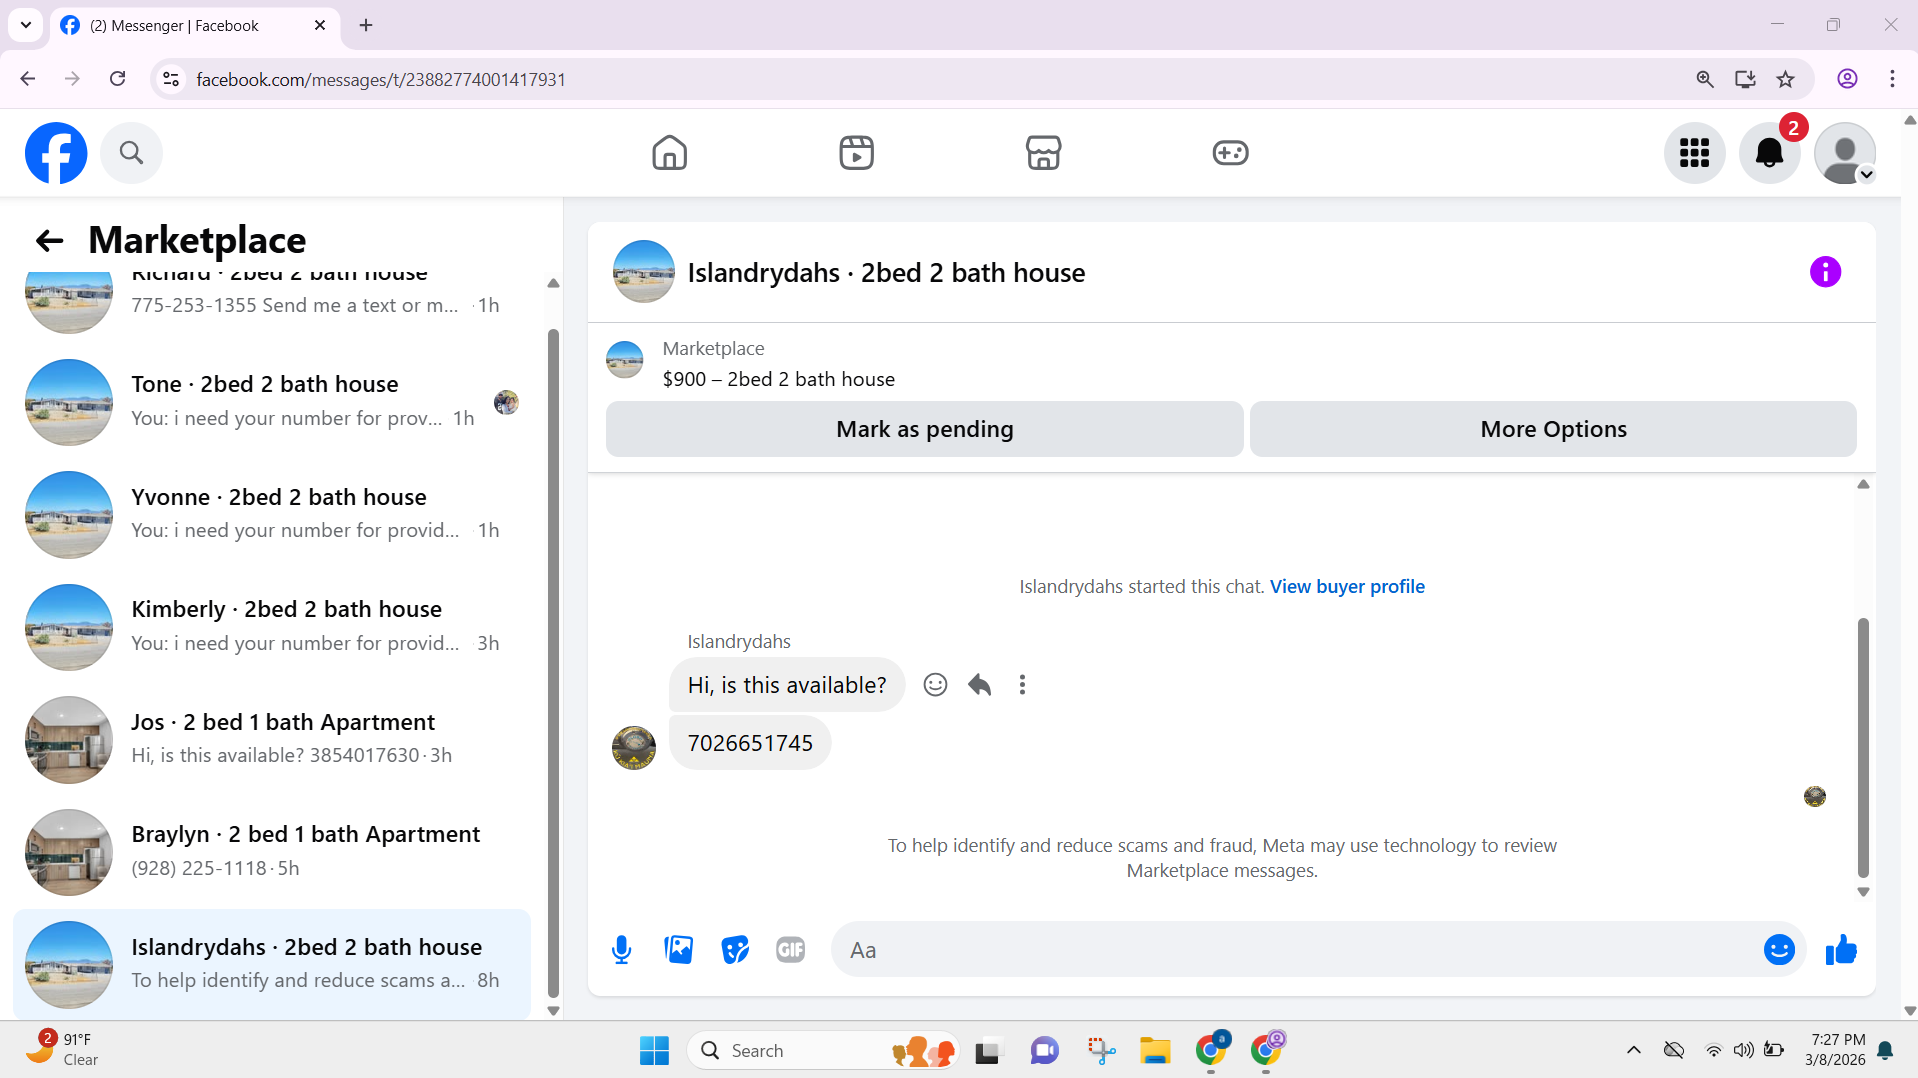Image resolution: width=1918 pixels, height=1078 pixels.
Task: Open the Reels video icon
Action: point(856,153)
